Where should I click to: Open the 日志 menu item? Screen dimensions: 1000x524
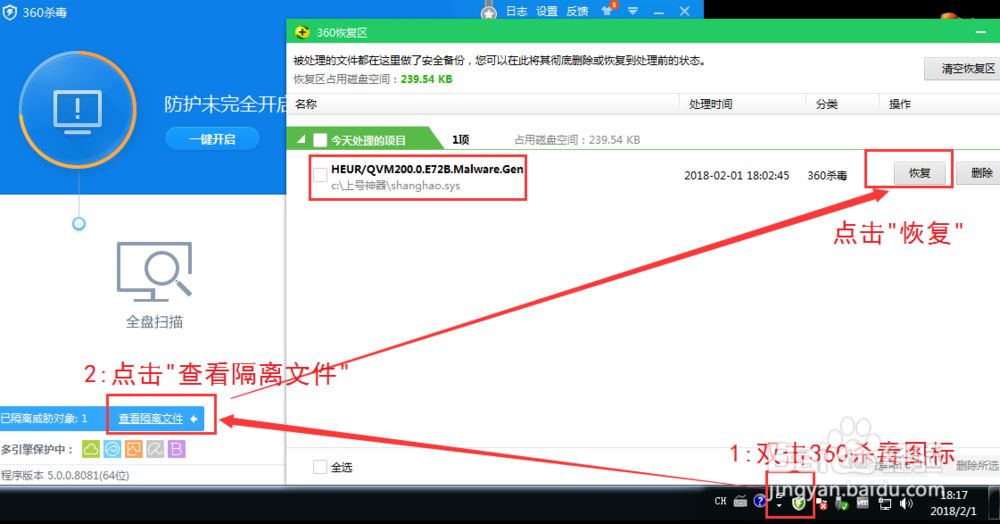point(516,12)
